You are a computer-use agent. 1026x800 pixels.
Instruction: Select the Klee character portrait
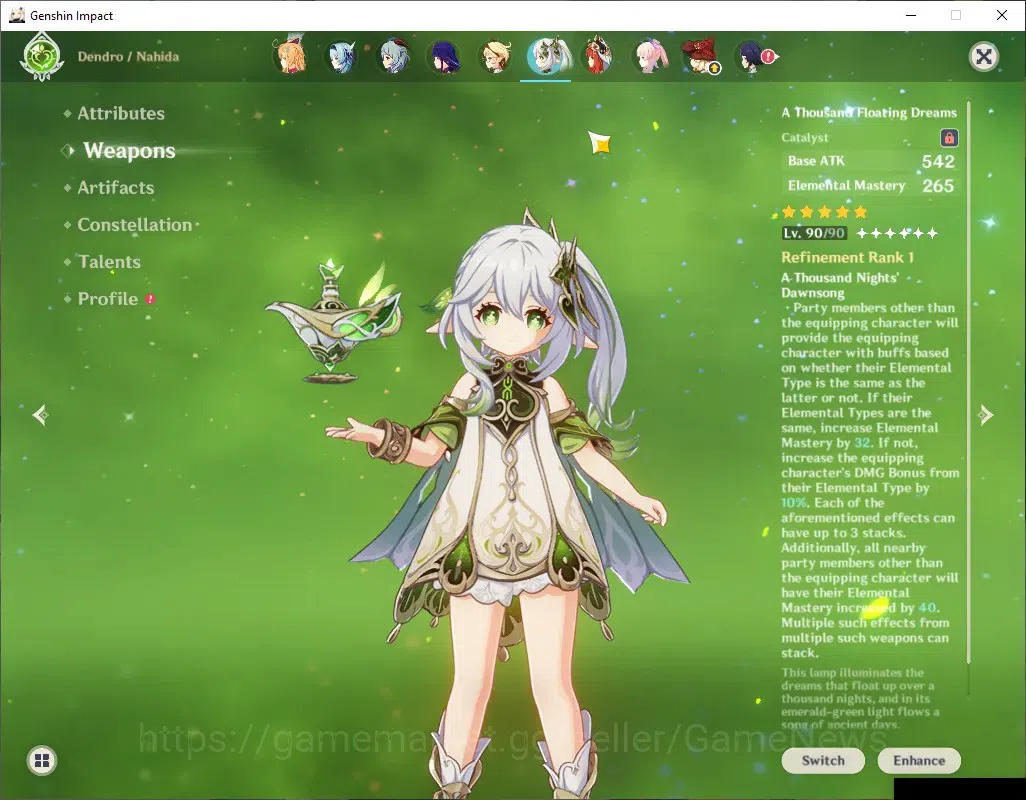pyautogui.click(x=699, y=56)
